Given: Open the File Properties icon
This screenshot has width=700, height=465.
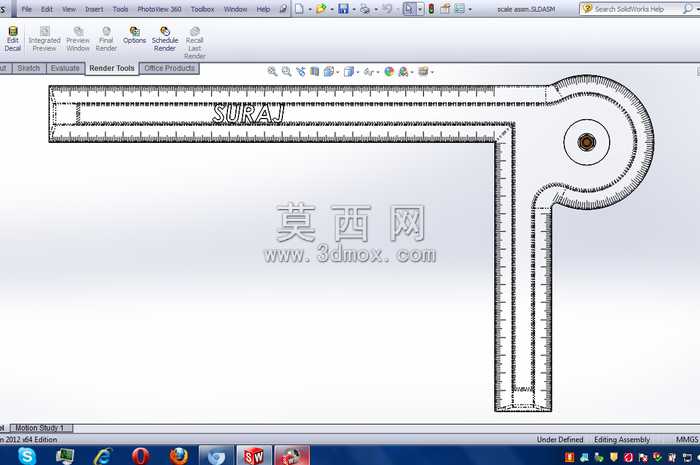Looking at the screenshot, I should pos(445,8).
